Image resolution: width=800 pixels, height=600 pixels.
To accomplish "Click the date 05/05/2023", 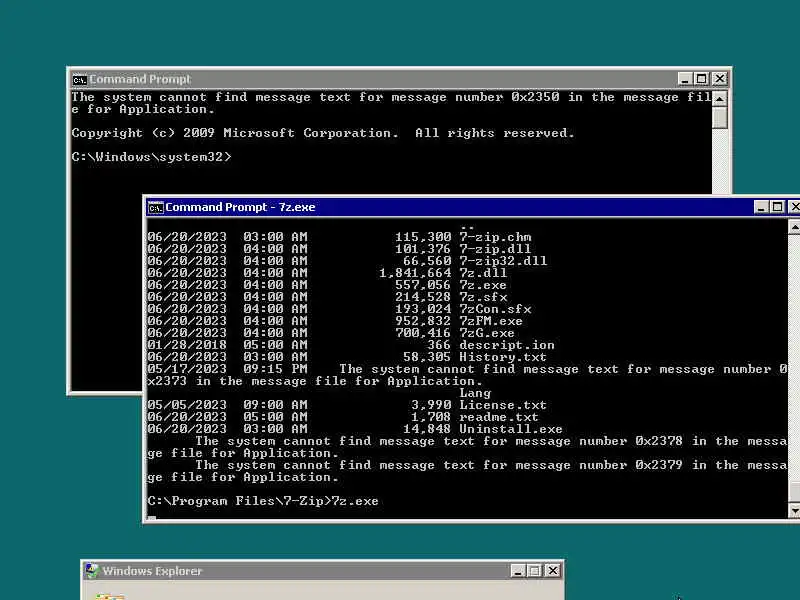I will [187, 405].
